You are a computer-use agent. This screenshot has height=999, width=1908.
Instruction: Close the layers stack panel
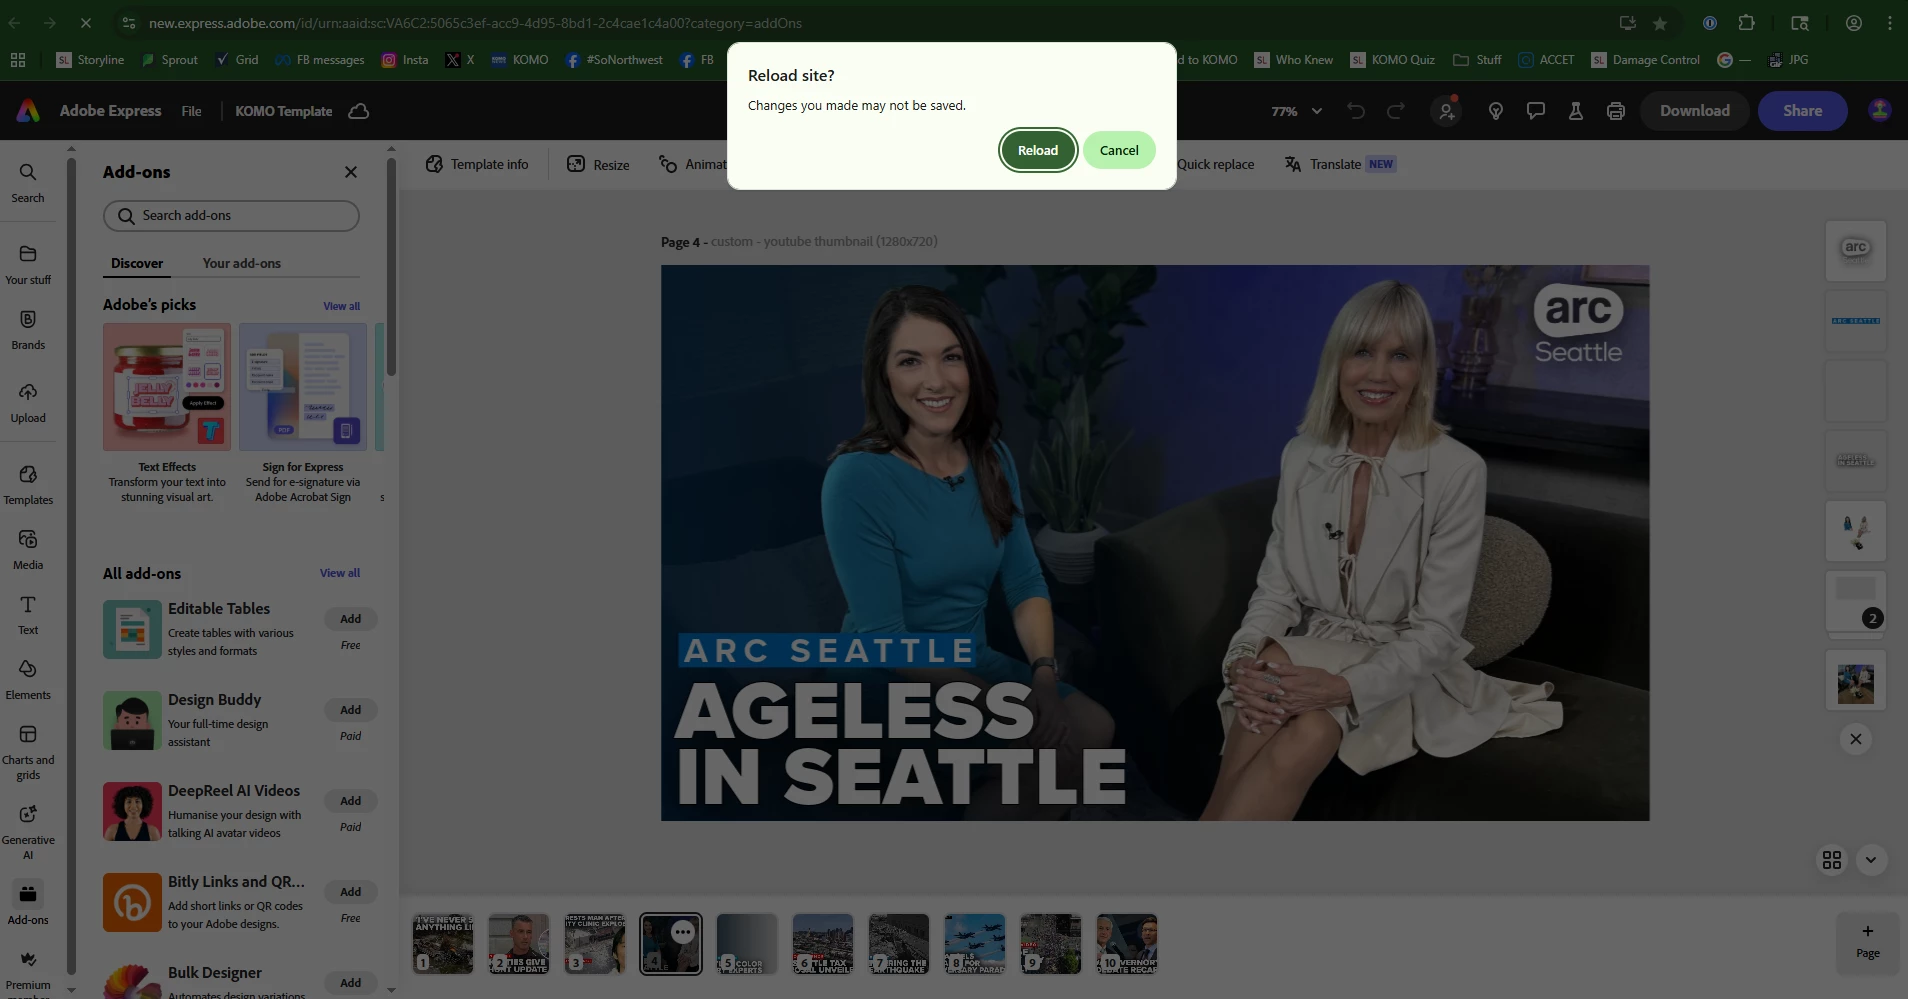pos(1856,739)
